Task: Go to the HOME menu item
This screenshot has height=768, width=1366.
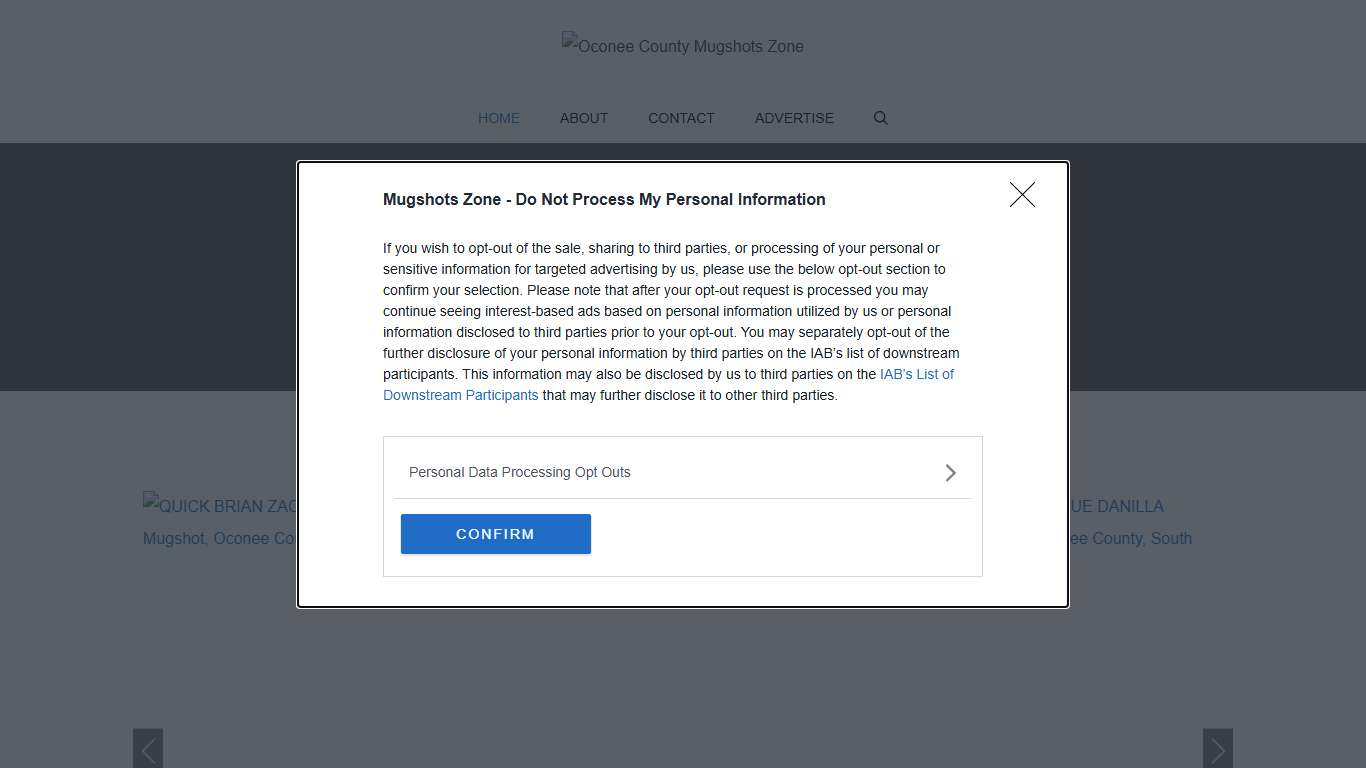Action: [499, 118]
